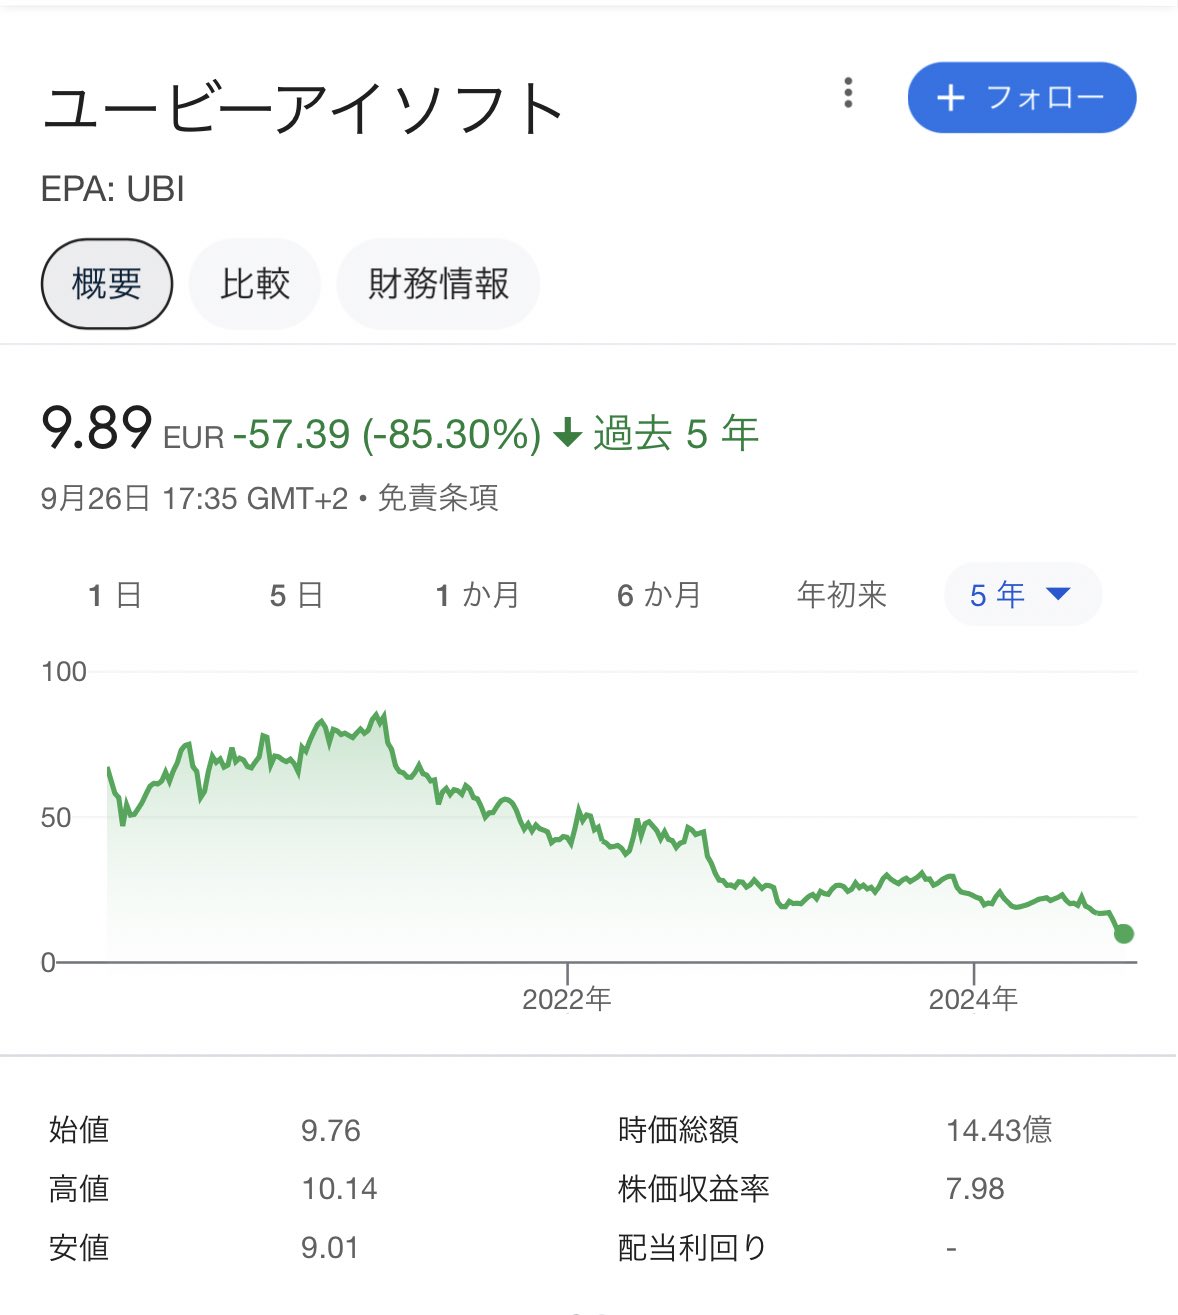Select the 1 日 time range

coord(115,595)
